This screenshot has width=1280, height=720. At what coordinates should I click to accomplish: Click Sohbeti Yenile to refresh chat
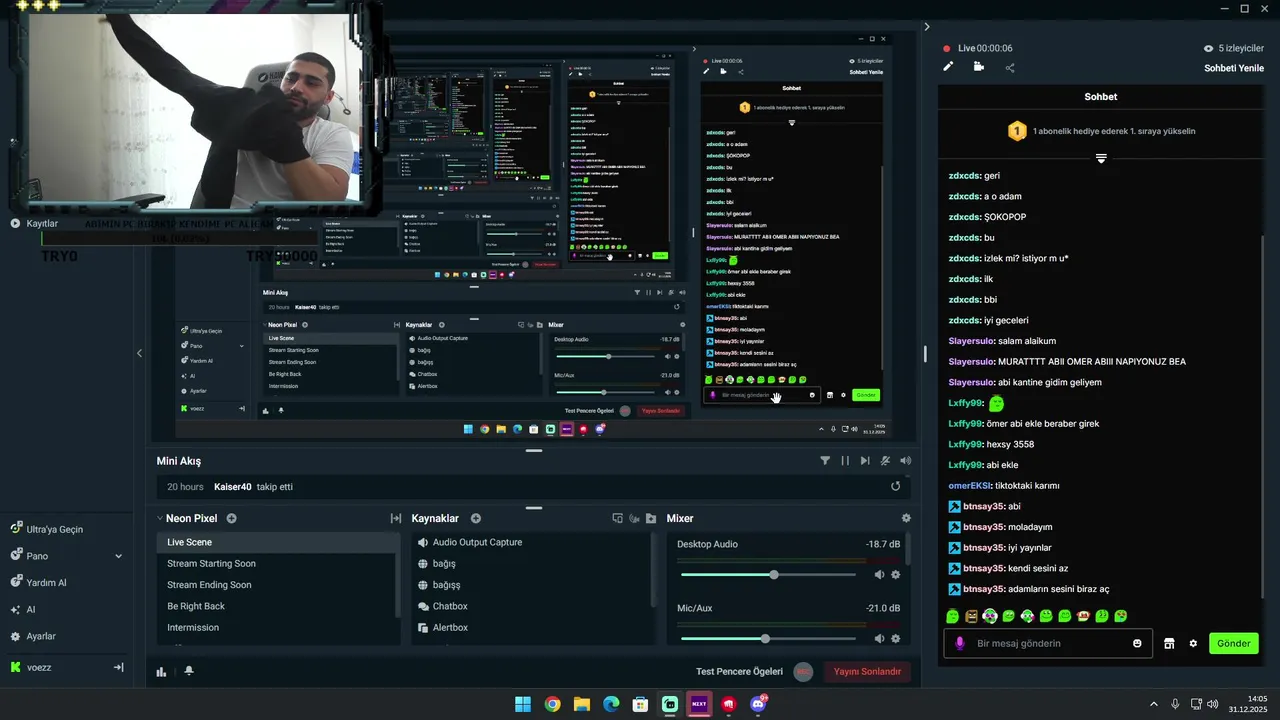[1234, 68]
